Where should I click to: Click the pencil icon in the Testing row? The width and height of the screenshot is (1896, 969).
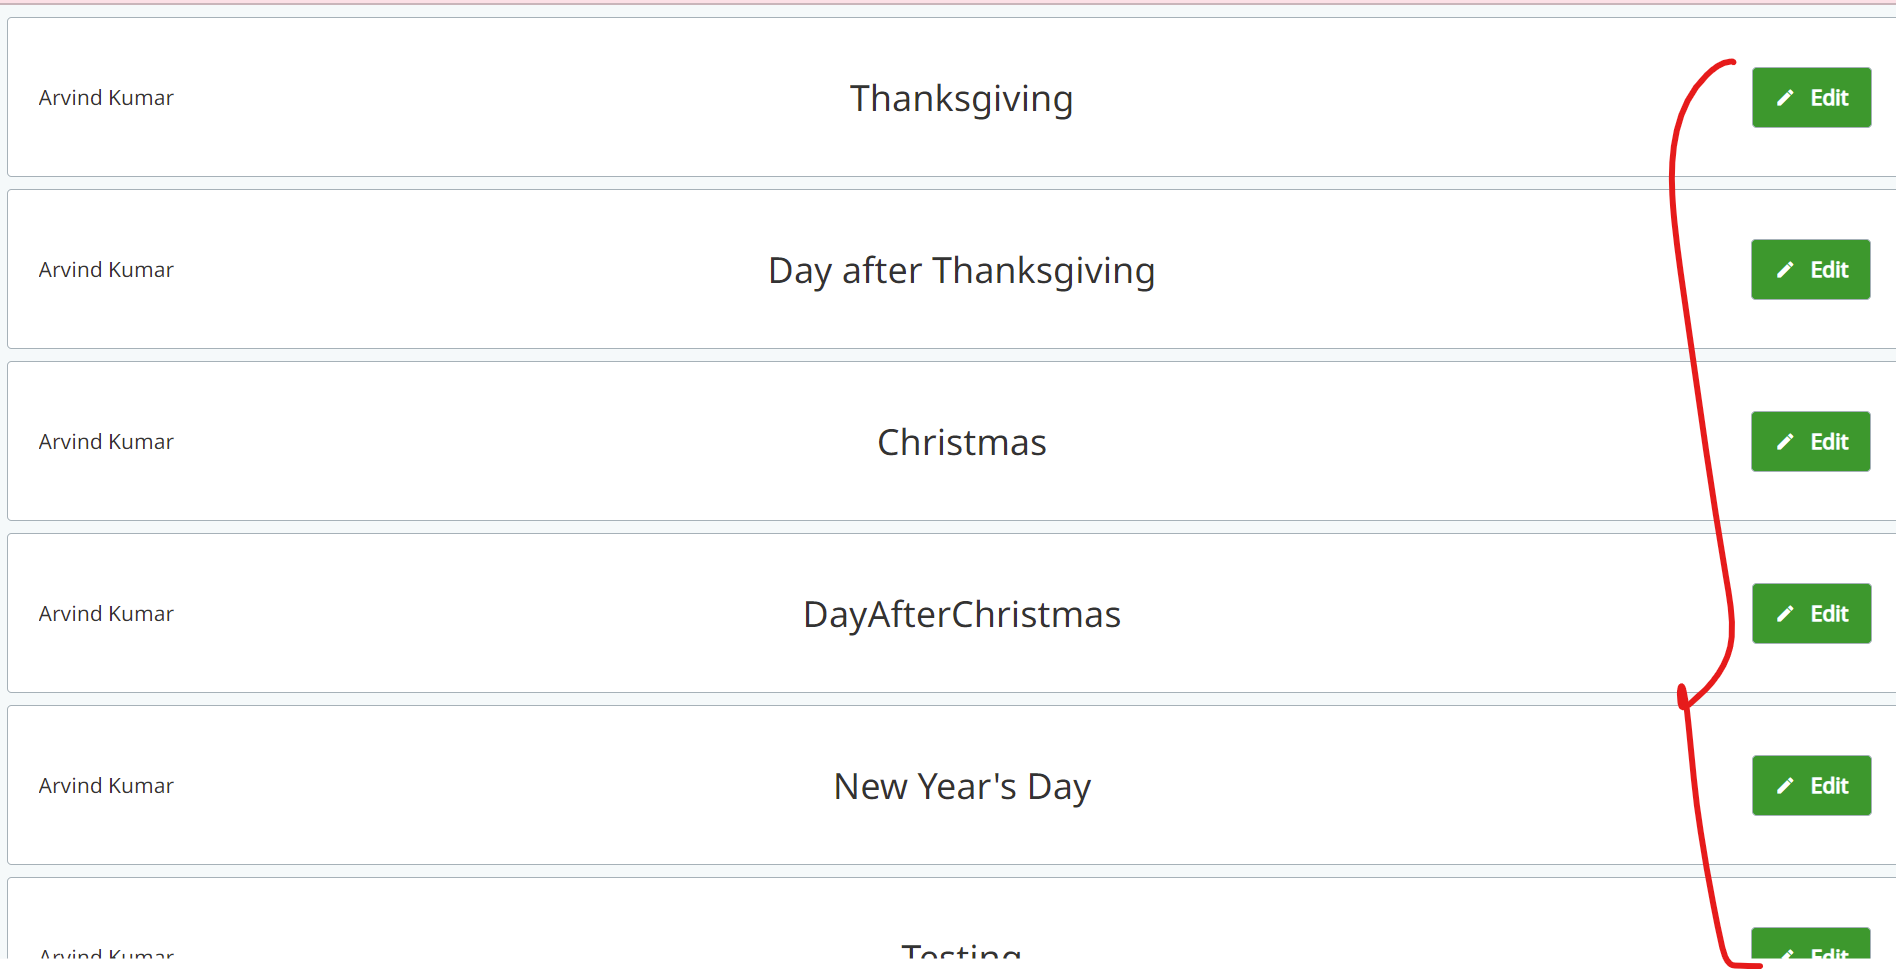pyautogui.click(x=1786, y=953)
